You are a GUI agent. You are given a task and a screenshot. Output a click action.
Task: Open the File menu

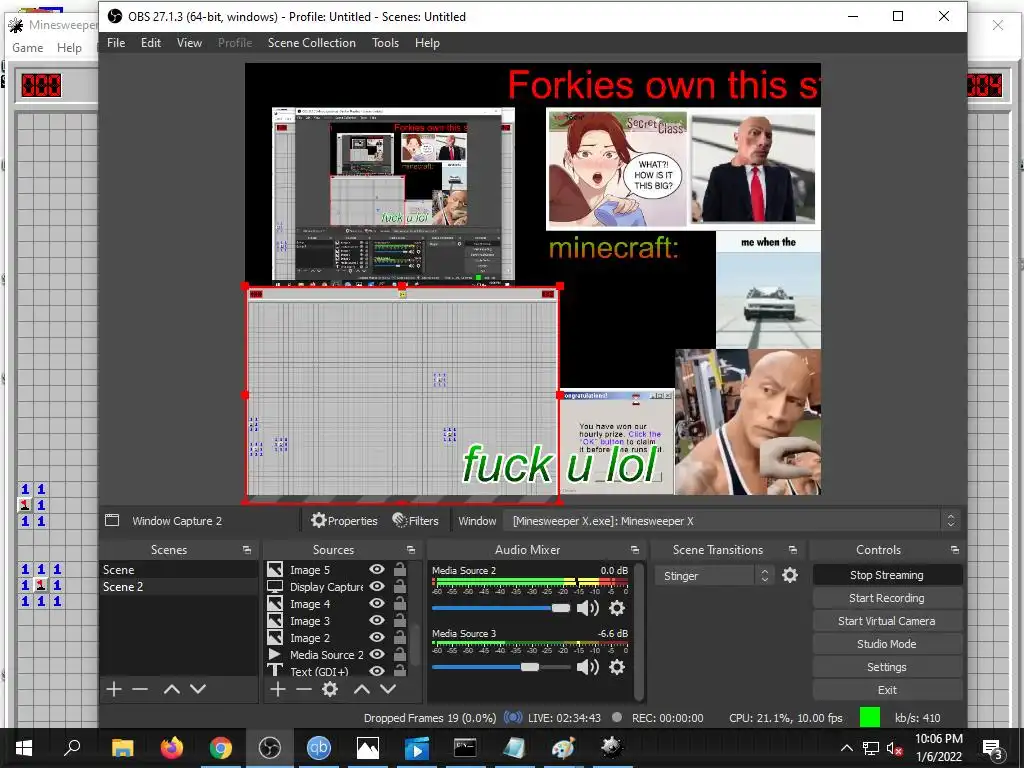116,42
